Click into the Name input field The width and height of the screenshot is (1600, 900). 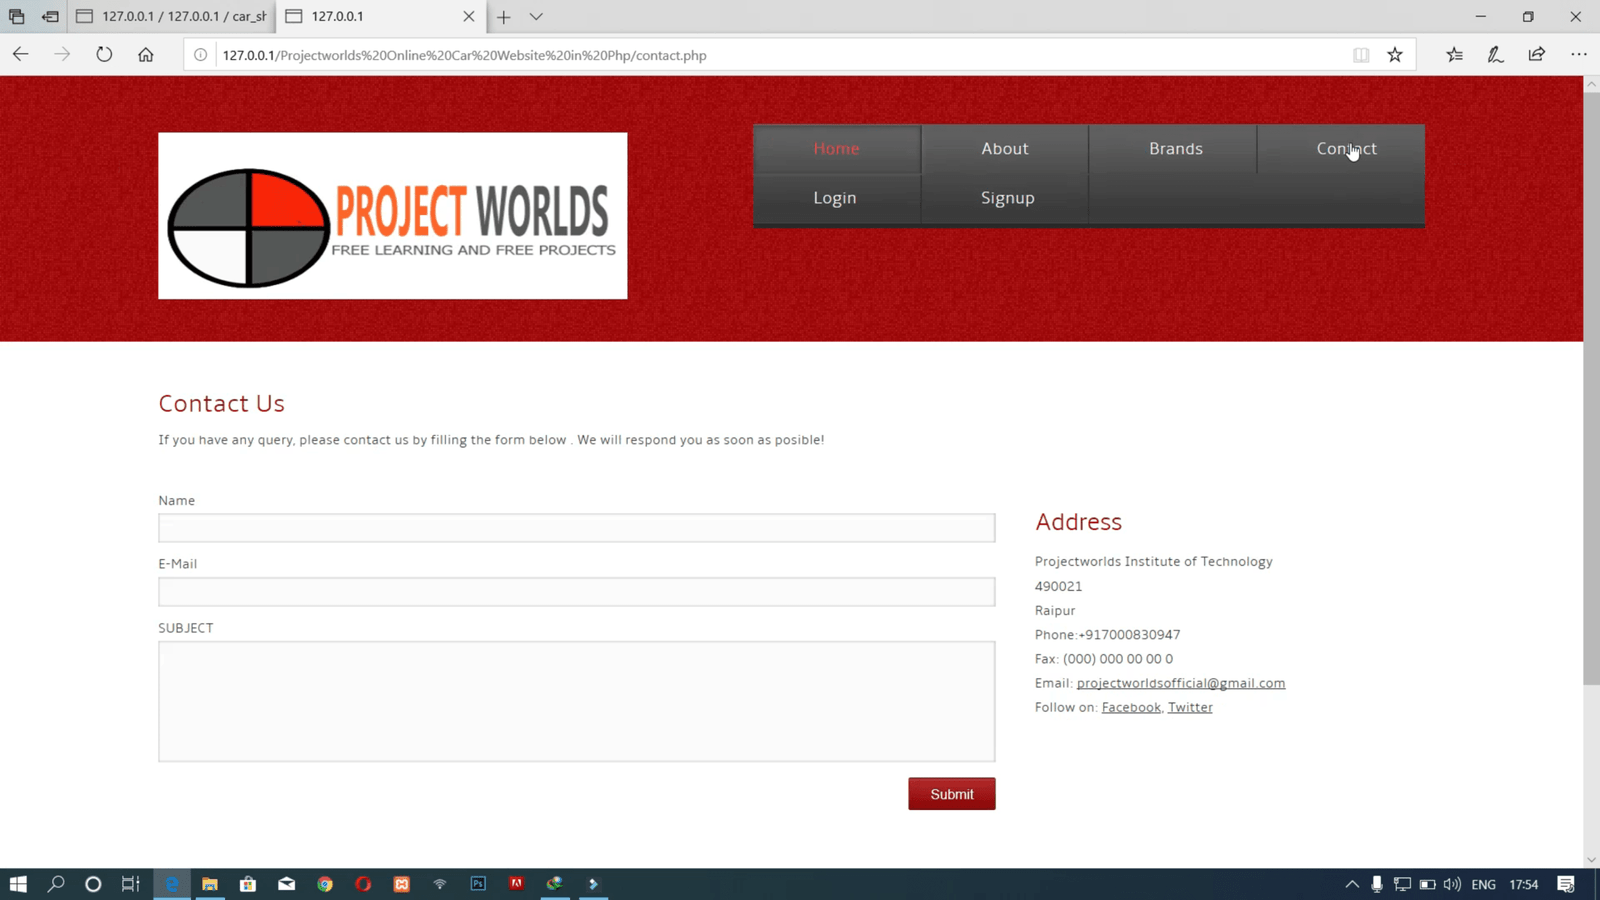[576, 528]
